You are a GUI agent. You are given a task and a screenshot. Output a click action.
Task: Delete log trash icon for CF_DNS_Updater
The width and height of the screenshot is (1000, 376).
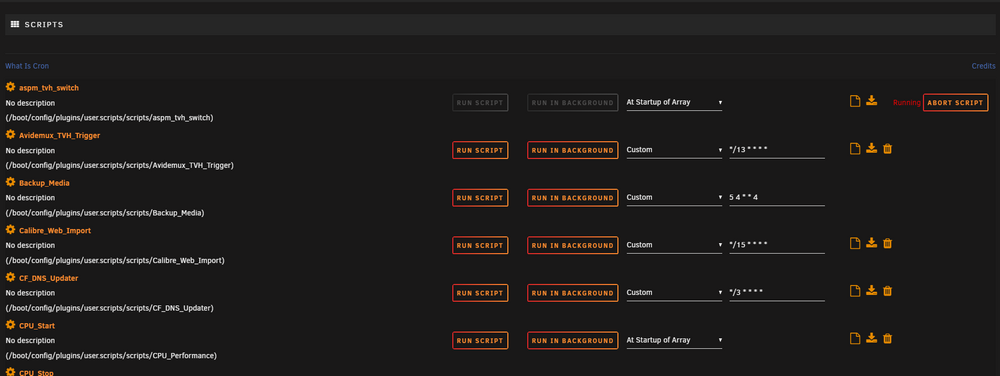click(887, 291)
